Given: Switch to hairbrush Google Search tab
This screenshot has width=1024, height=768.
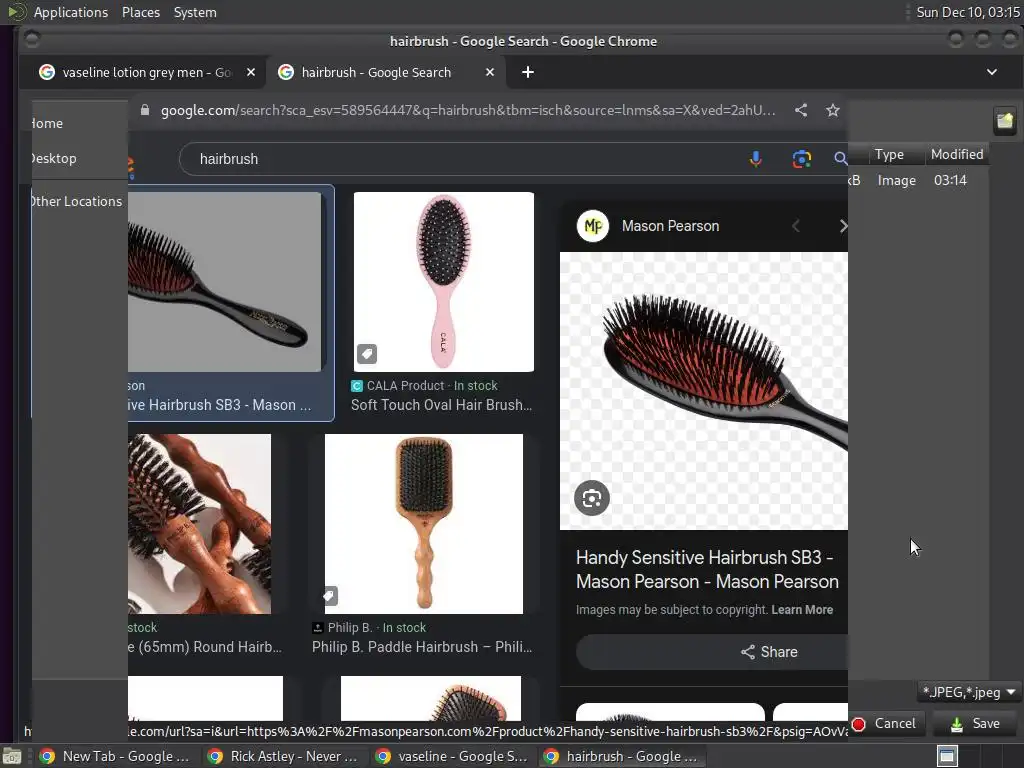Looking at the screenshot, I should [385, 72].
